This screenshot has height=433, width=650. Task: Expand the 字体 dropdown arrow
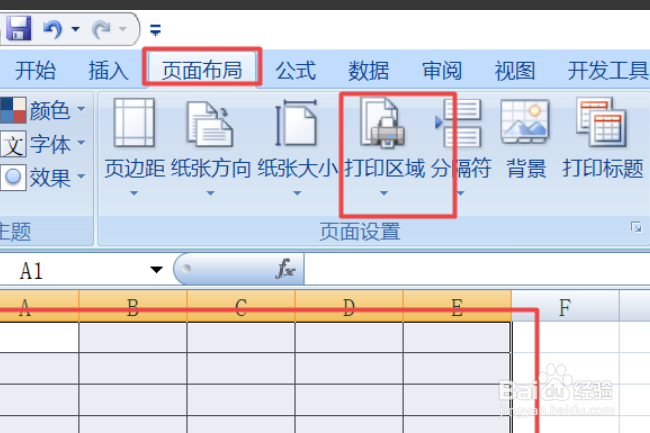coord(81,143)
